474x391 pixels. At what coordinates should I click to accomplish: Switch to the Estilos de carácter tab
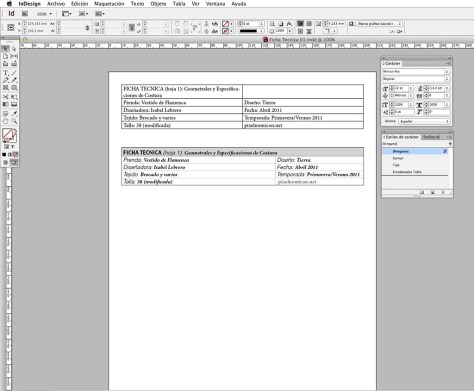tap(401, 137)
